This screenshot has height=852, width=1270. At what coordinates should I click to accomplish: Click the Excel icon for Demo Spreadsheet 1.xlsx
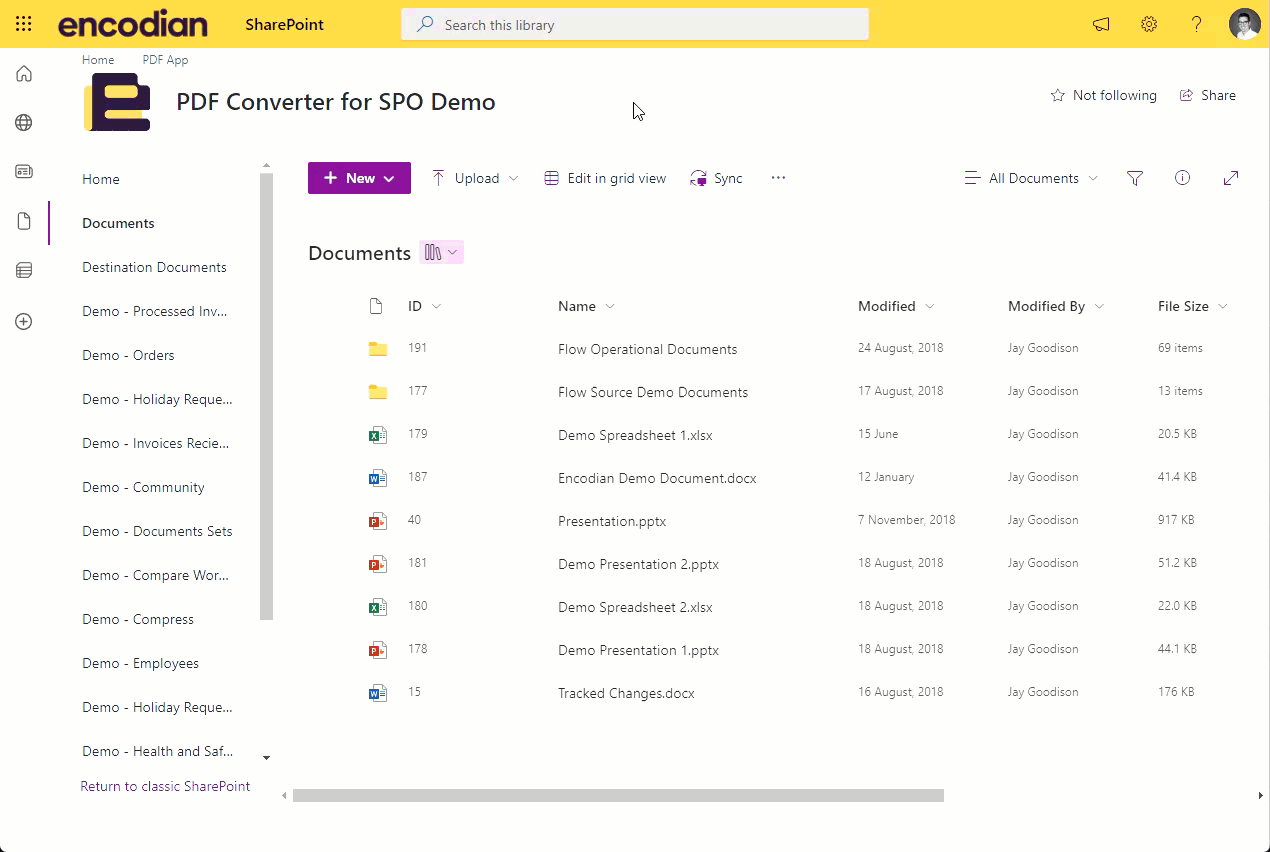coord(377,435)
